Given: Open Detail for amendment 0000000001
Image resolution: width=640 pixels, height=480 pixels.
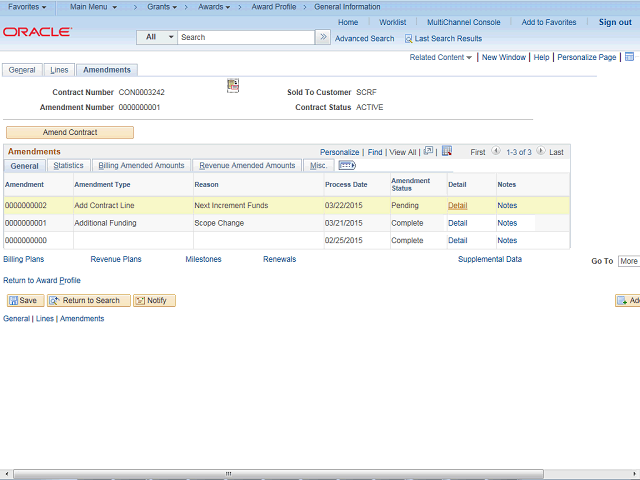Looking at the screenshot, I should click(x=458, y=223).
